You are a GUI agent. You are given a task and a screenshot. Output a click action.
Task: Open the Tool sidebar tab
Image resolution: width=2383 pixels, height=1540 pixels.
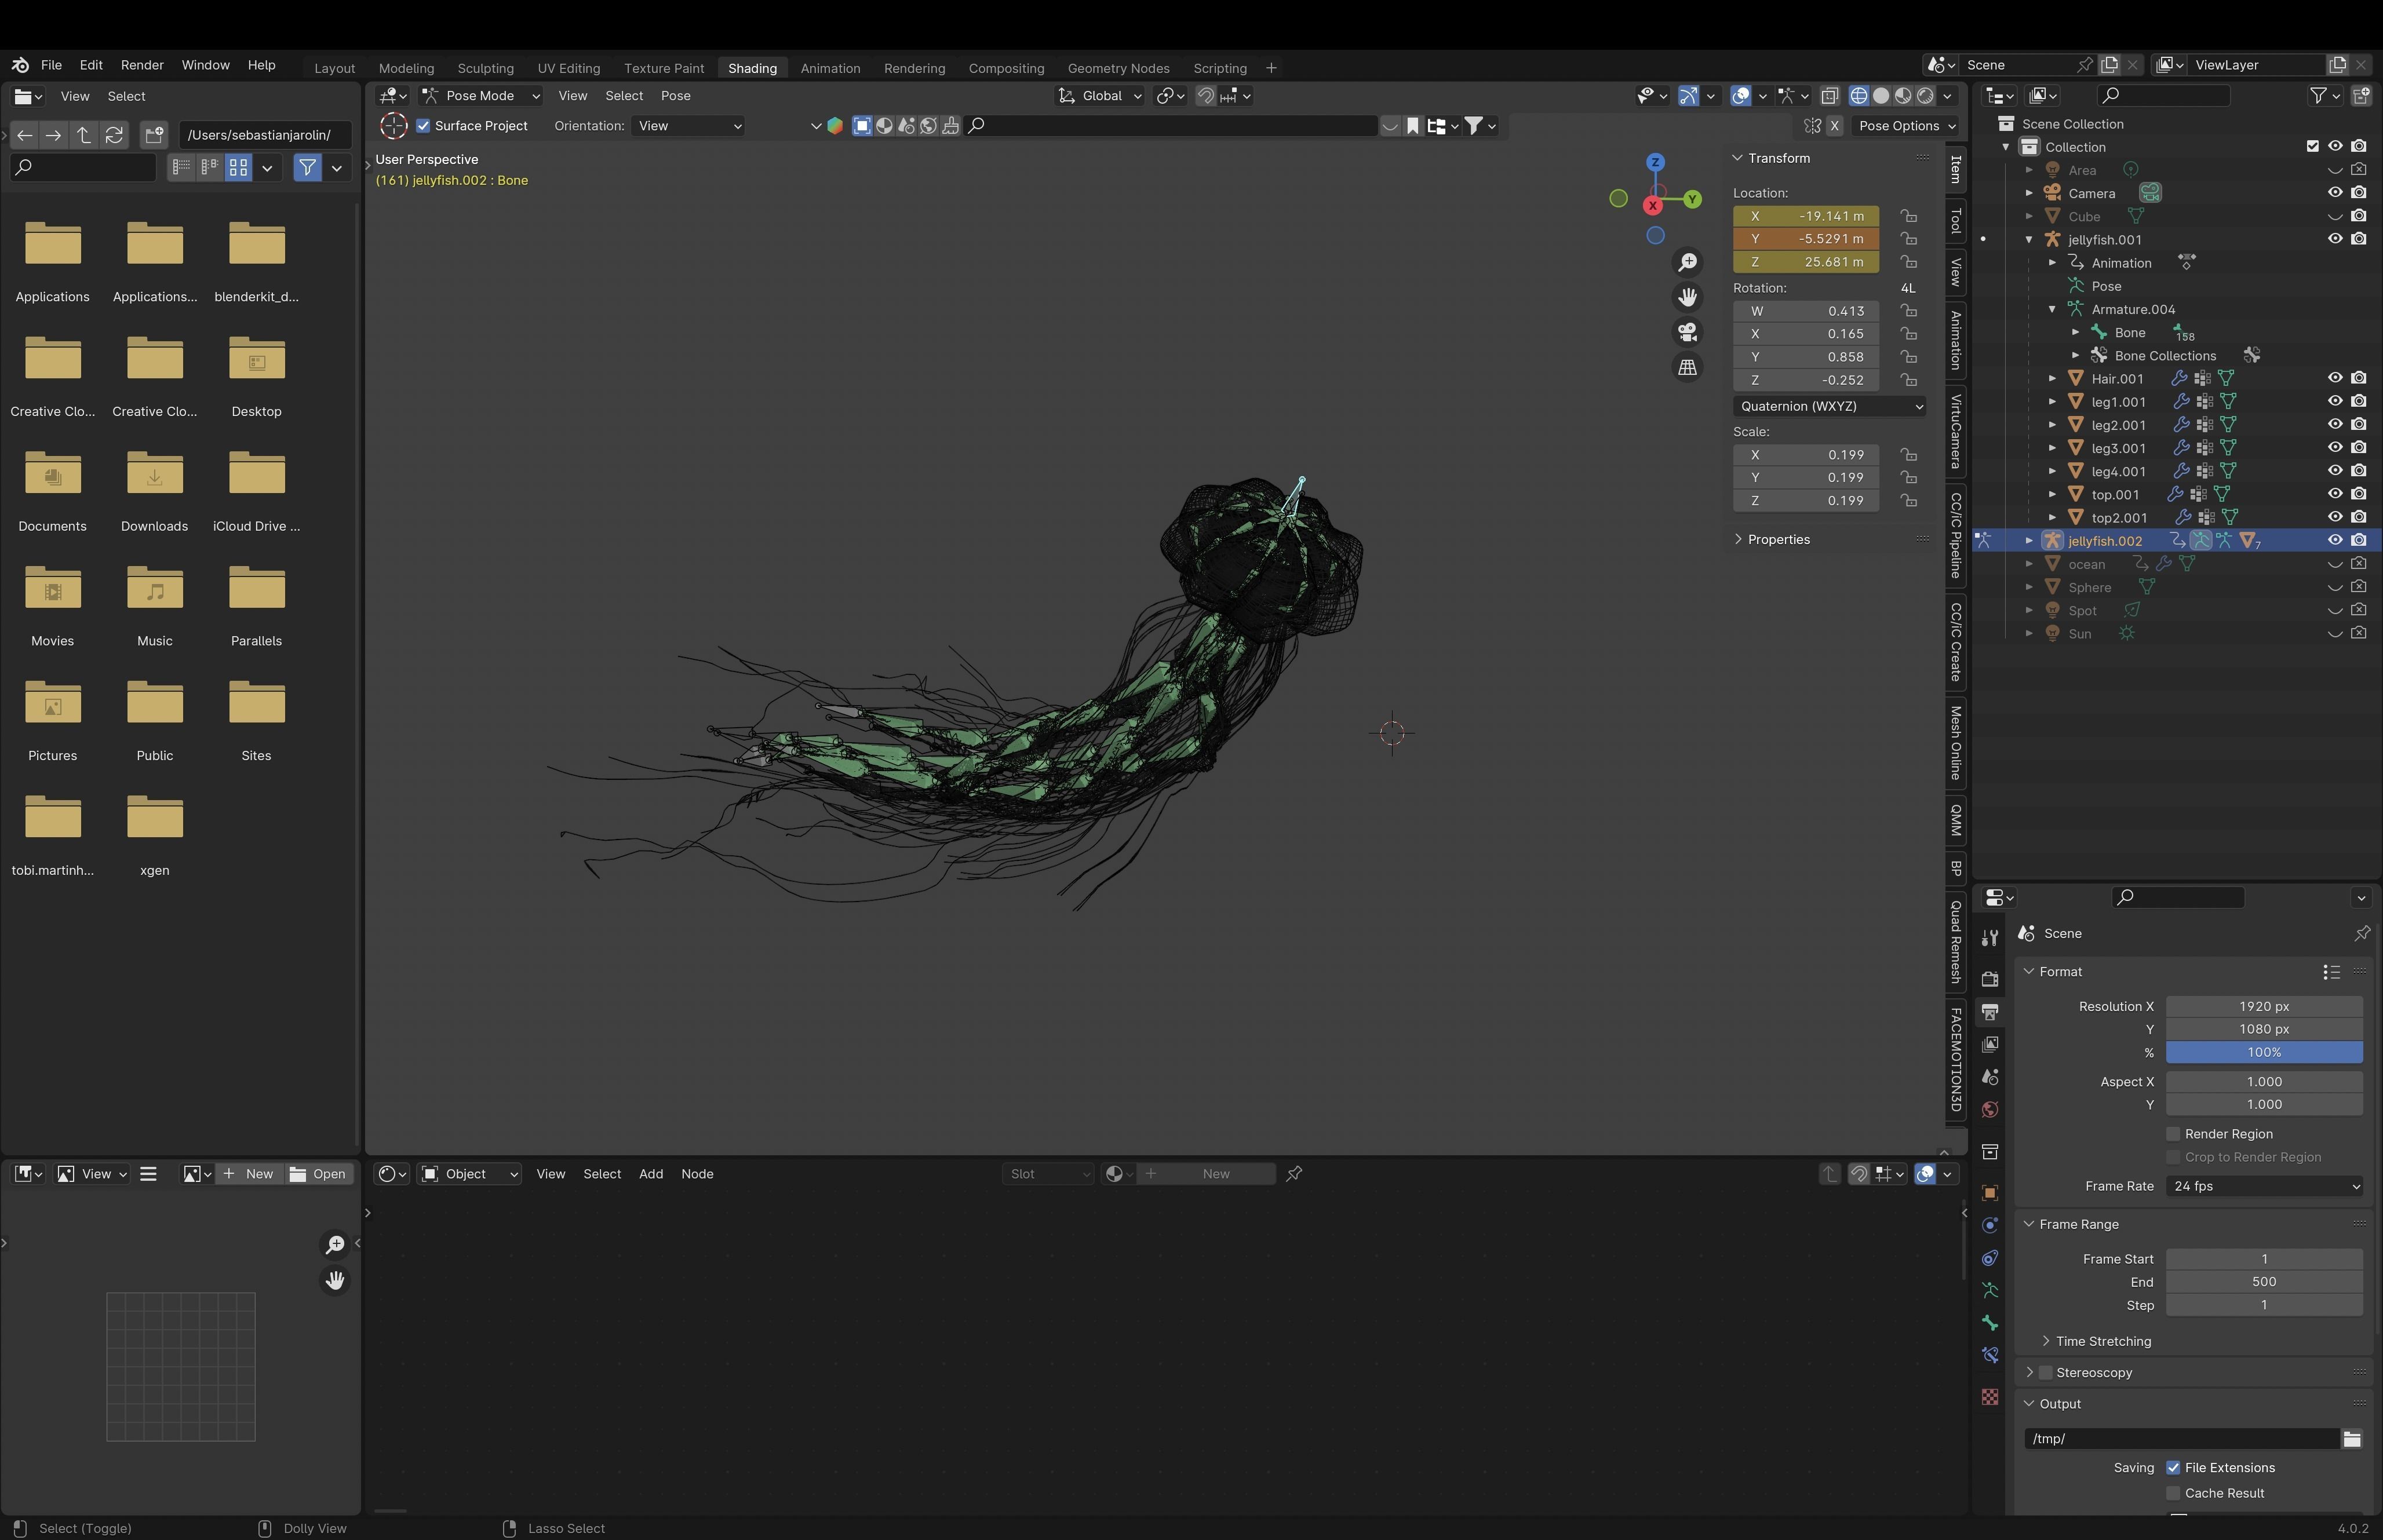click(1956, 221)
